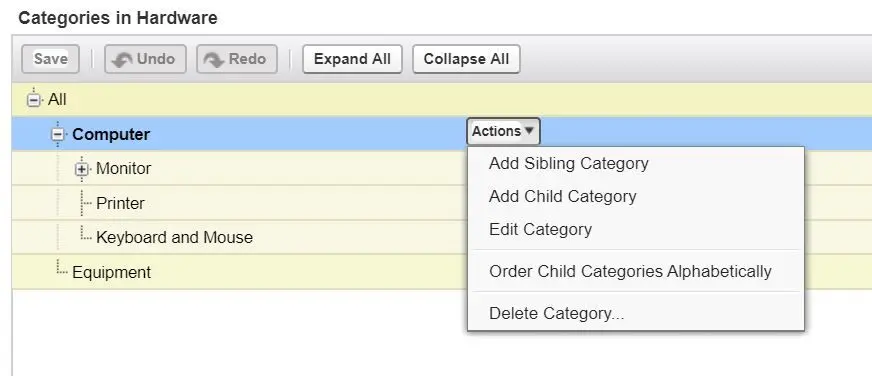Select the Printer tree item

coord(120,203)
